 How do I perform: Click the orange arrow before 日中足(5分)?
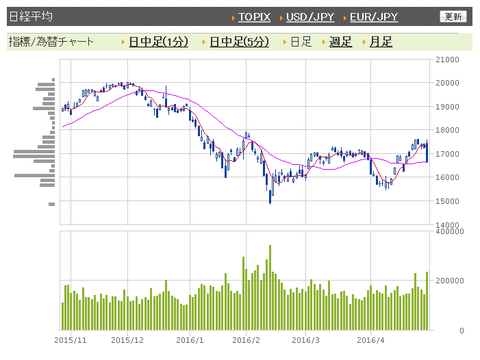[x=204, y=42]
